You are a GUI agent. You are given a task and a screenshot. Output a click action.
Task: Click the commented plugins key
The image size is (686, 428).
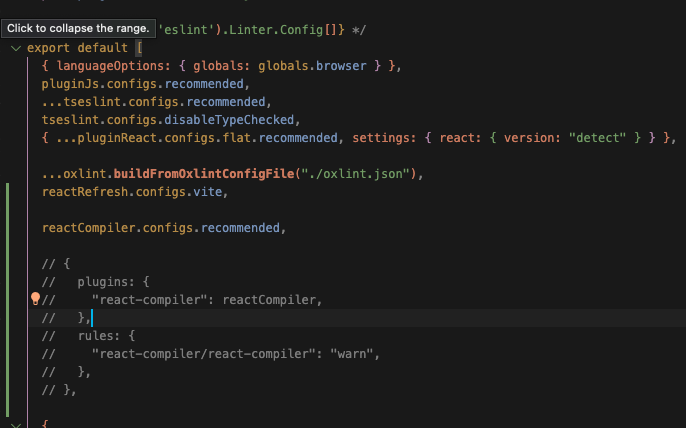[105, 282]
